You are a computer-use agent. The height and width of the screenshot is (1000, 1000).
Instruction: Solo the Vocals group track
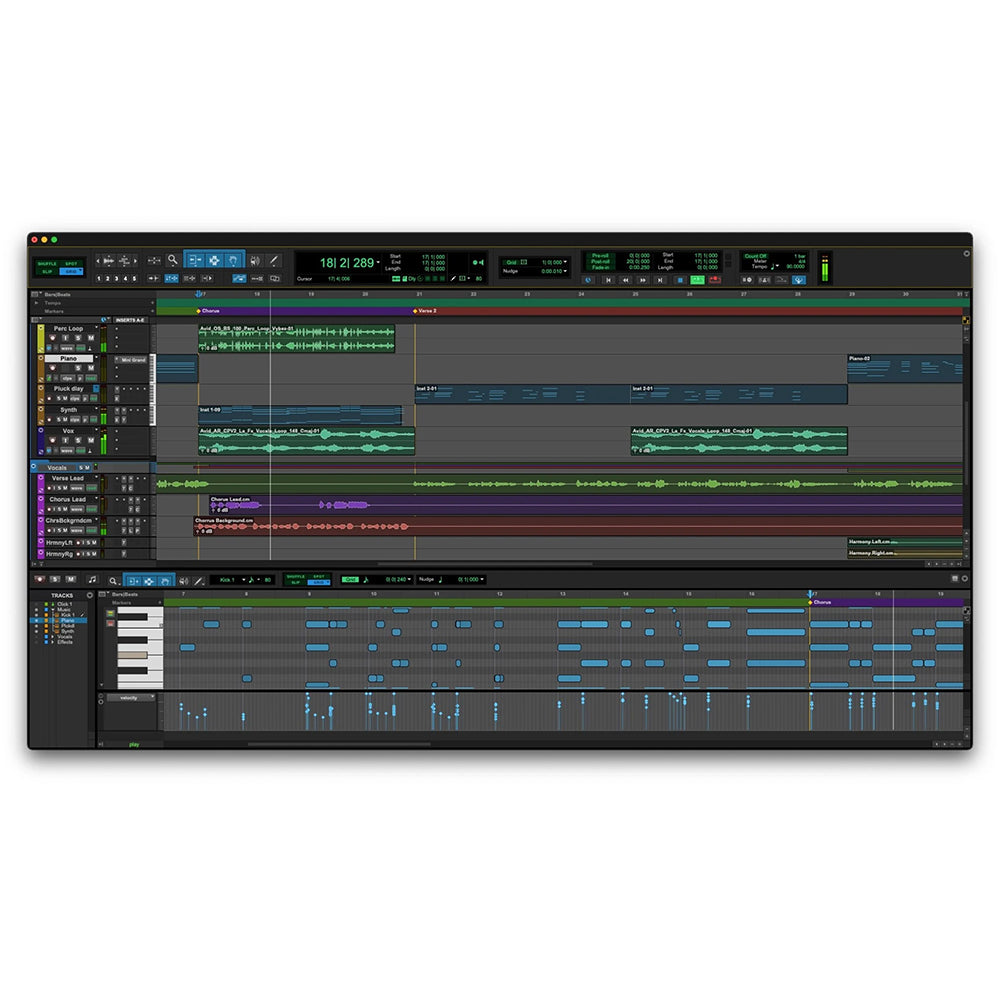coord(81,467)
